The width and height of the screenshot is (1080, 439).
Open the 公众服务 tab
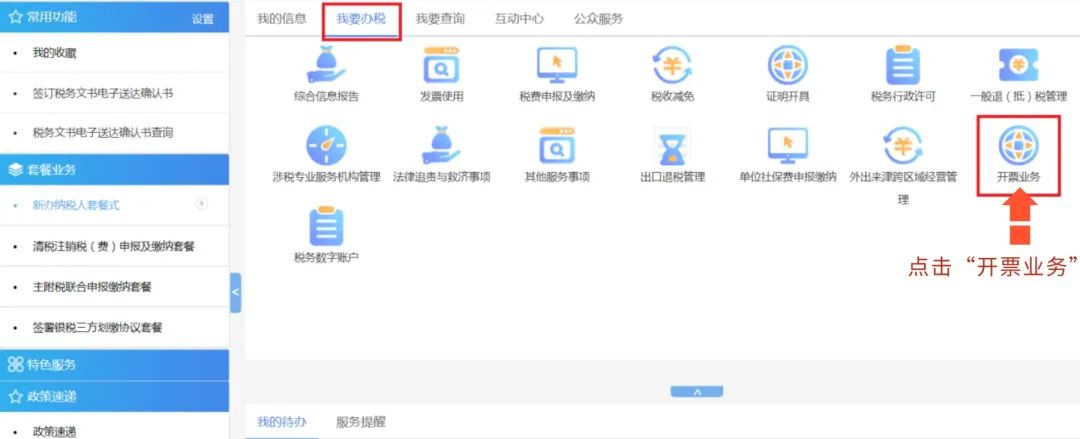click(x=599, y=19)
